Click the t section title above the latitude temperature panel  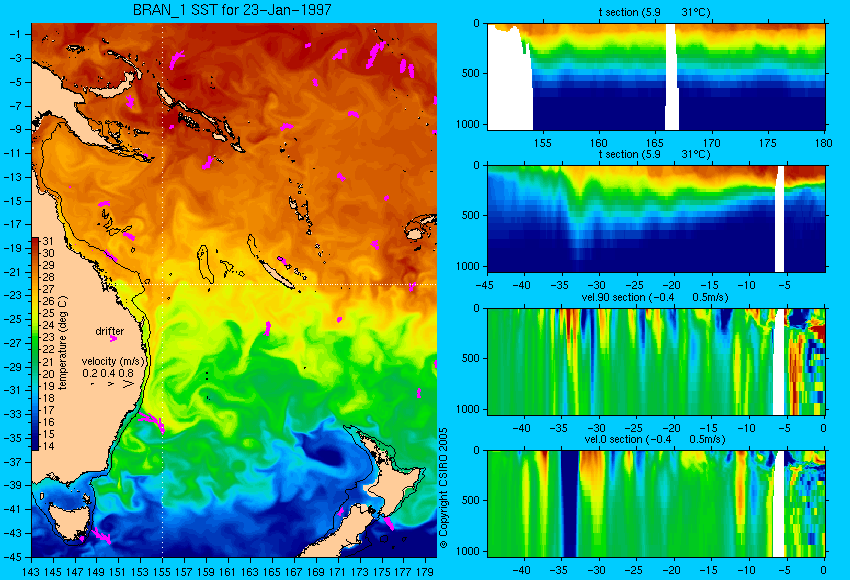[654, 154]
